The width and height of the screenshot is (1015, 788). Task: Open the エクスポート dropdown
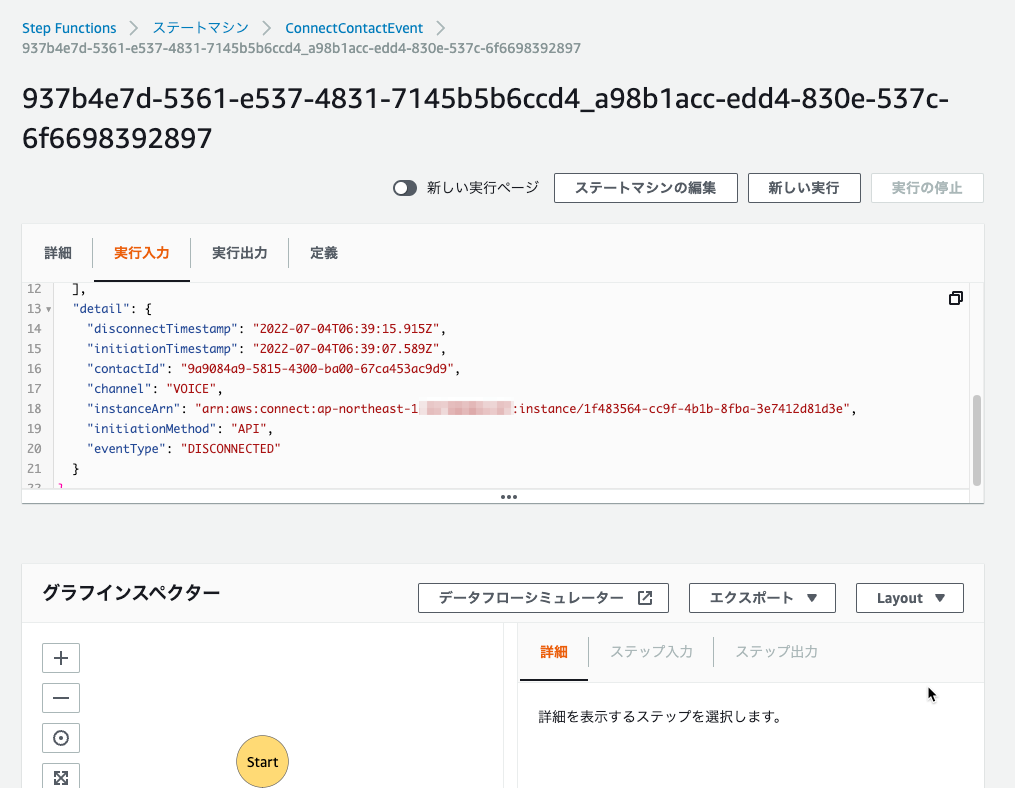point(762,598)
